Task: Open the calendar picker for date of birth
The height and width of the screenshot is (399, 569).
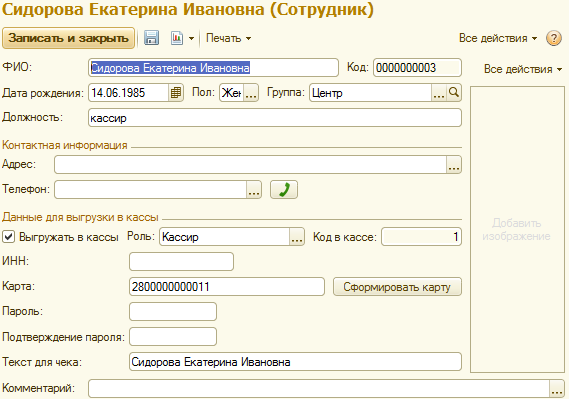Action: [176, 93]
